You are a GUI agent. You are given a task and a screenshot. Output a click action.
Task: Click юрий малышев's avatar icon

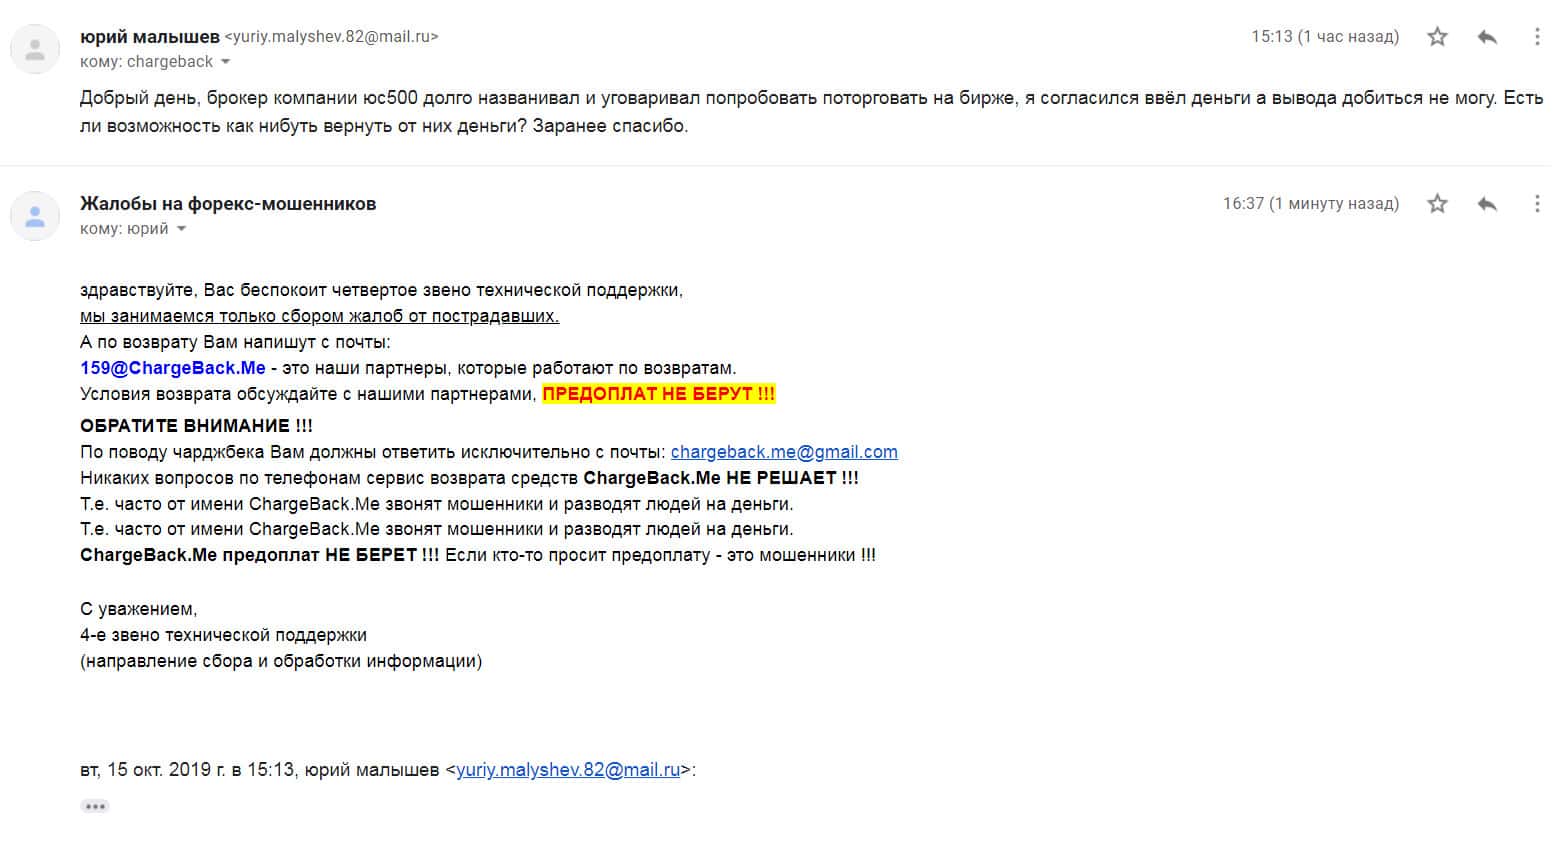pyautogui.click(x=35, y=49)
